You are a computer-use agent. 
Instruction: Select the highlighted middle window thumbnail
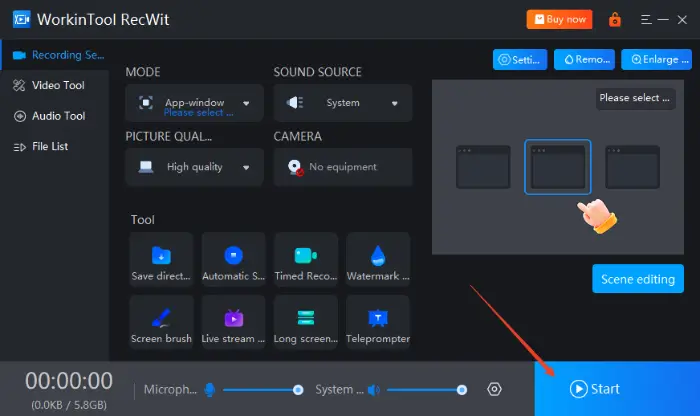click(557, 166)
